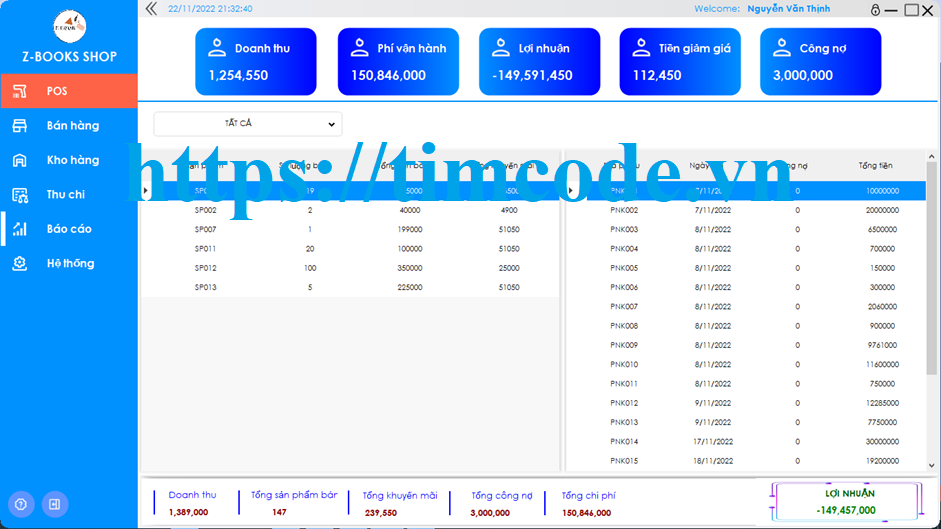The image size is (941, 529).
Task: Select product row SP007
Action: [x=350, y=229]
